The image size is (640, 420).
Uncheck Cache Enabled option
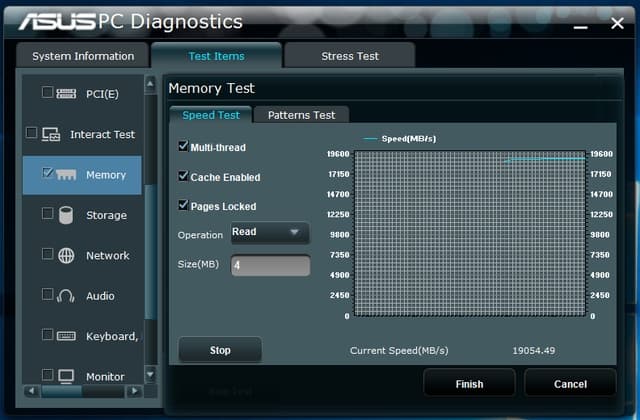(183, 176)
